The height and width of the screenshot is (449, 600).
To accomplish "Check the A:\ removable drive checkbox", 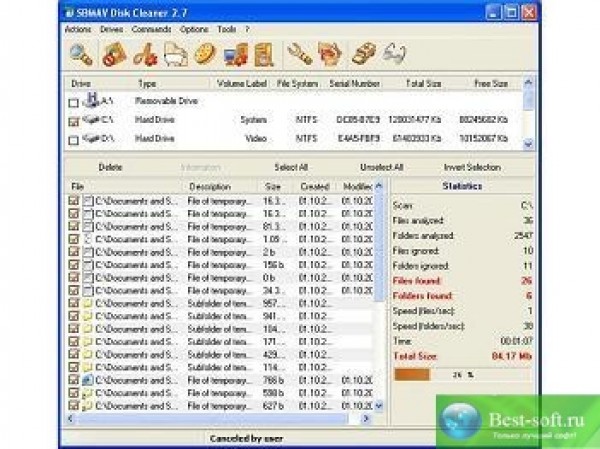I will [x=73, y=103].
